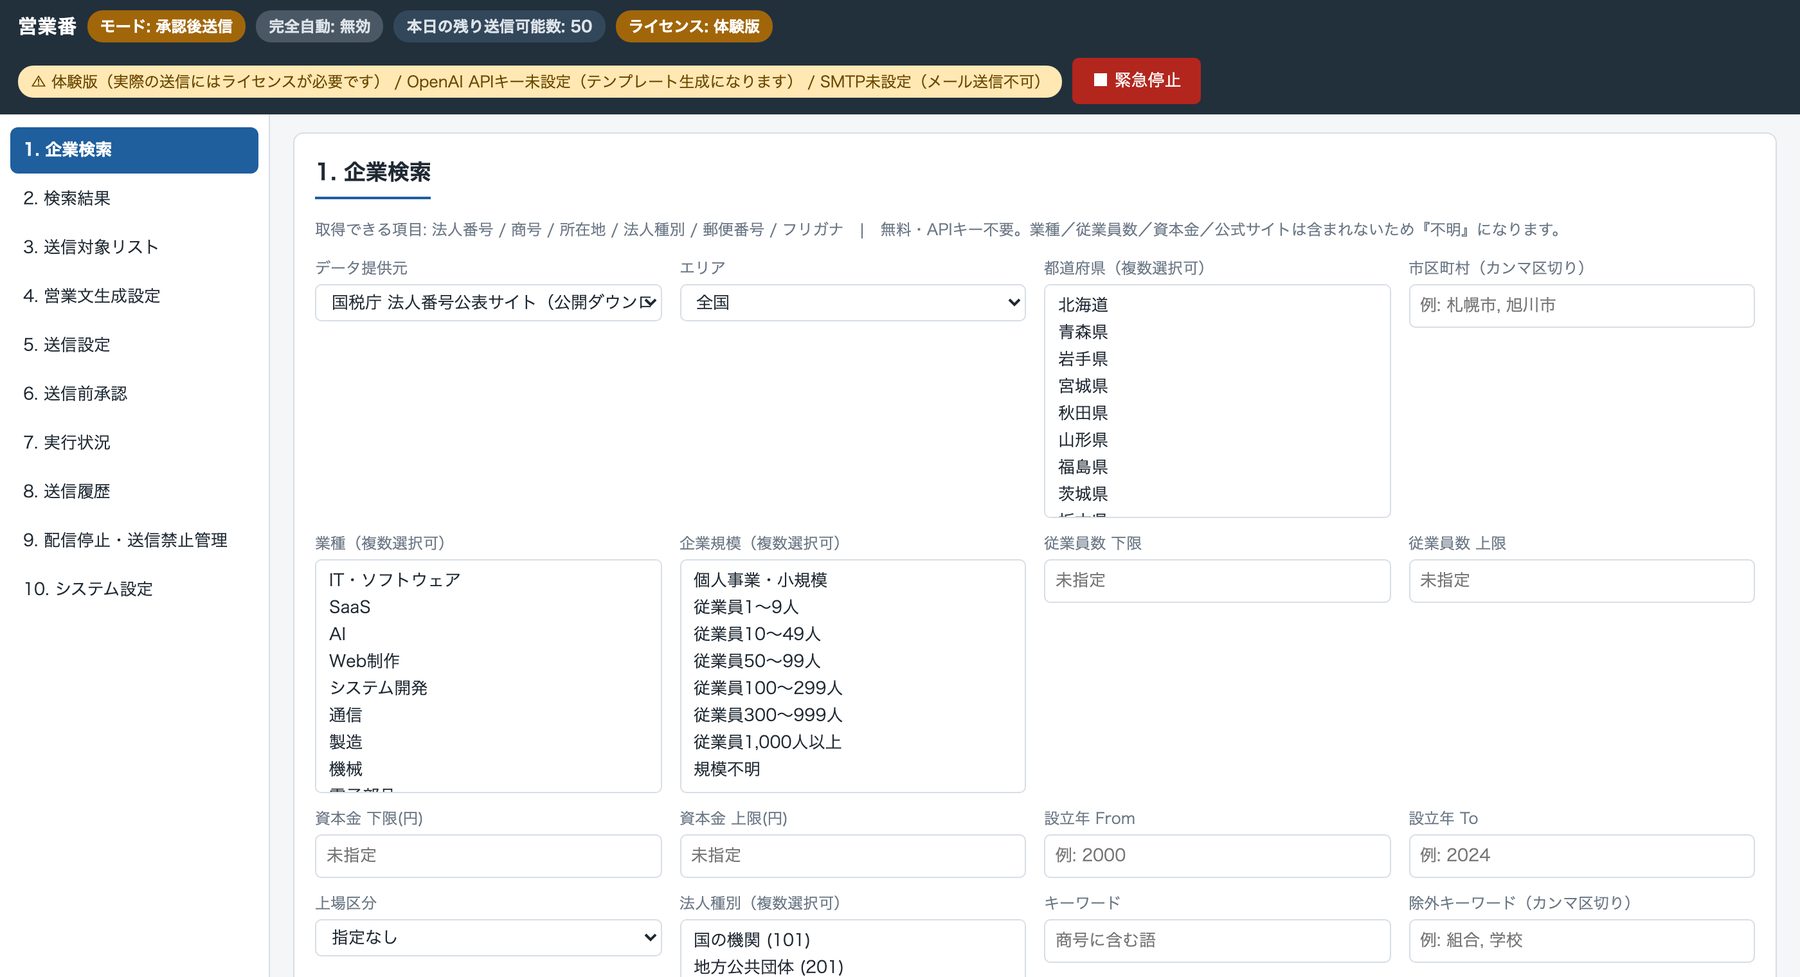The width and height of the screenshot is (1800, 977).
Task: Open 1. 企業検索 in the sidebar
Action: (134, 150)
